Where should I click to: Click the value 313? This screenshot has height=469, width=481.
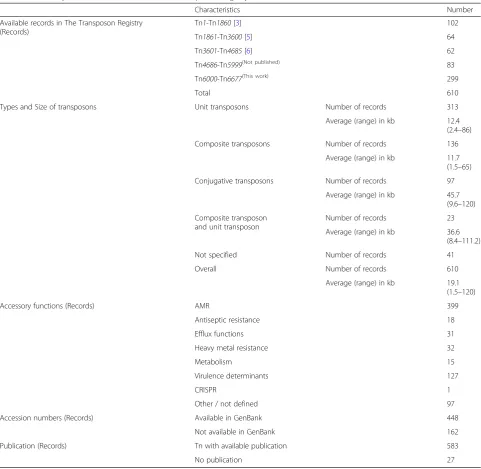pos(453,107)
